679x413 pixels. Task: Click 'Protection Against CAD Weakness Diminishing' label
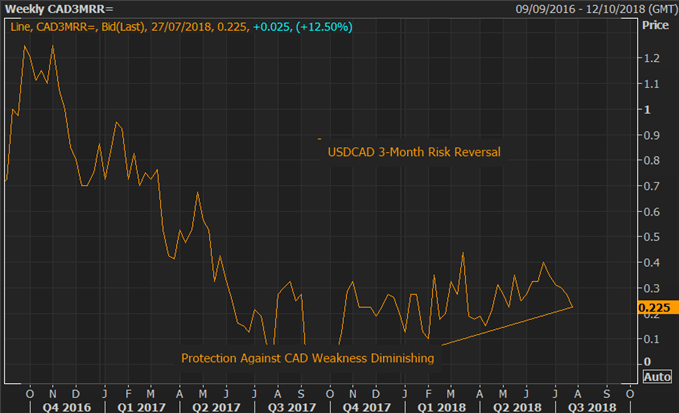pos(307,358)
